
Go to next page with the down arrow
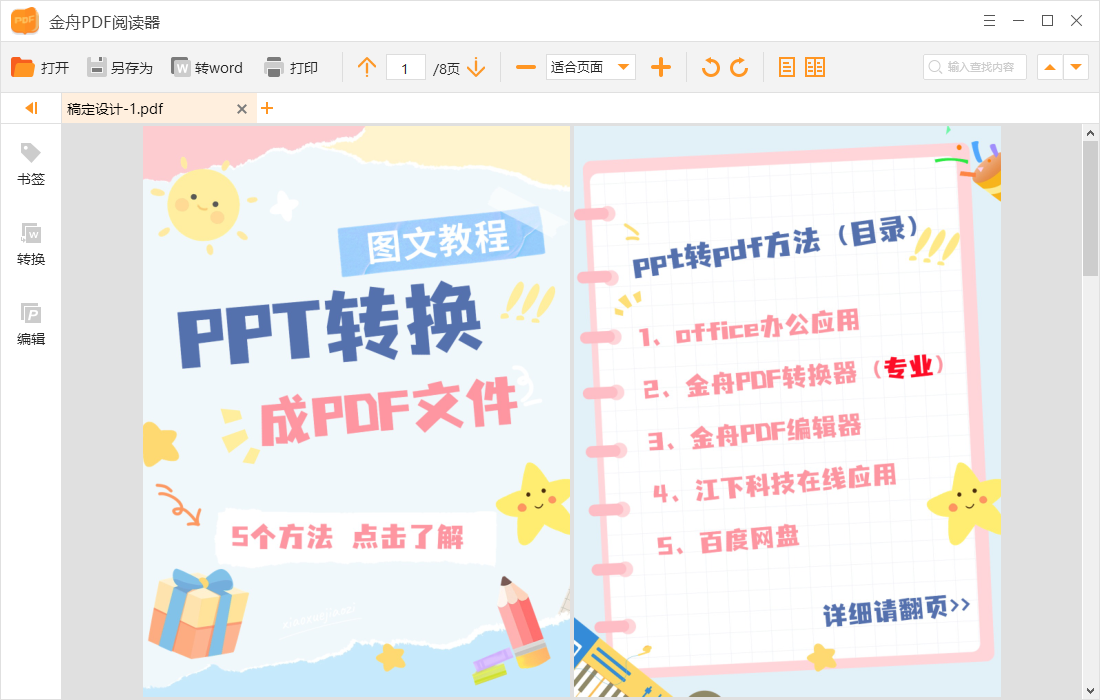tap(477, 67)
